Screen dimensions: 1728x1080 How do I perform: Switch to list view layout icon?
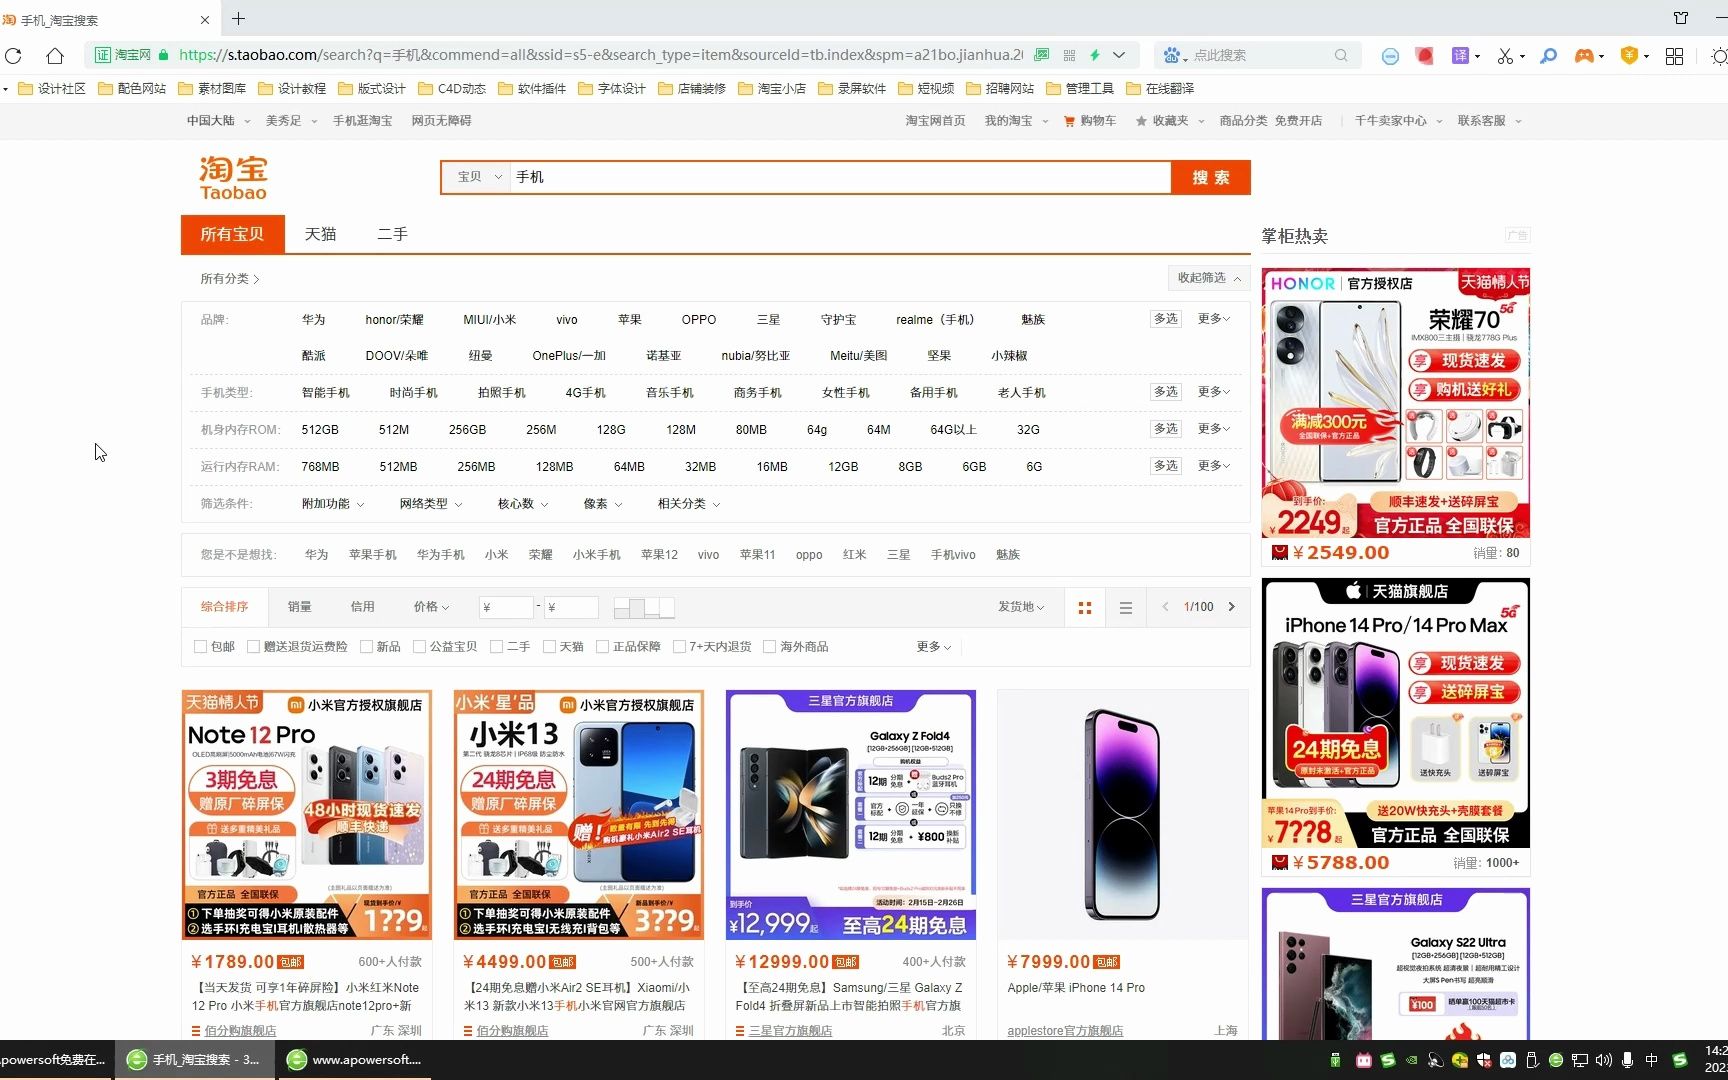pyautogui.click(x=1126, y=607)
